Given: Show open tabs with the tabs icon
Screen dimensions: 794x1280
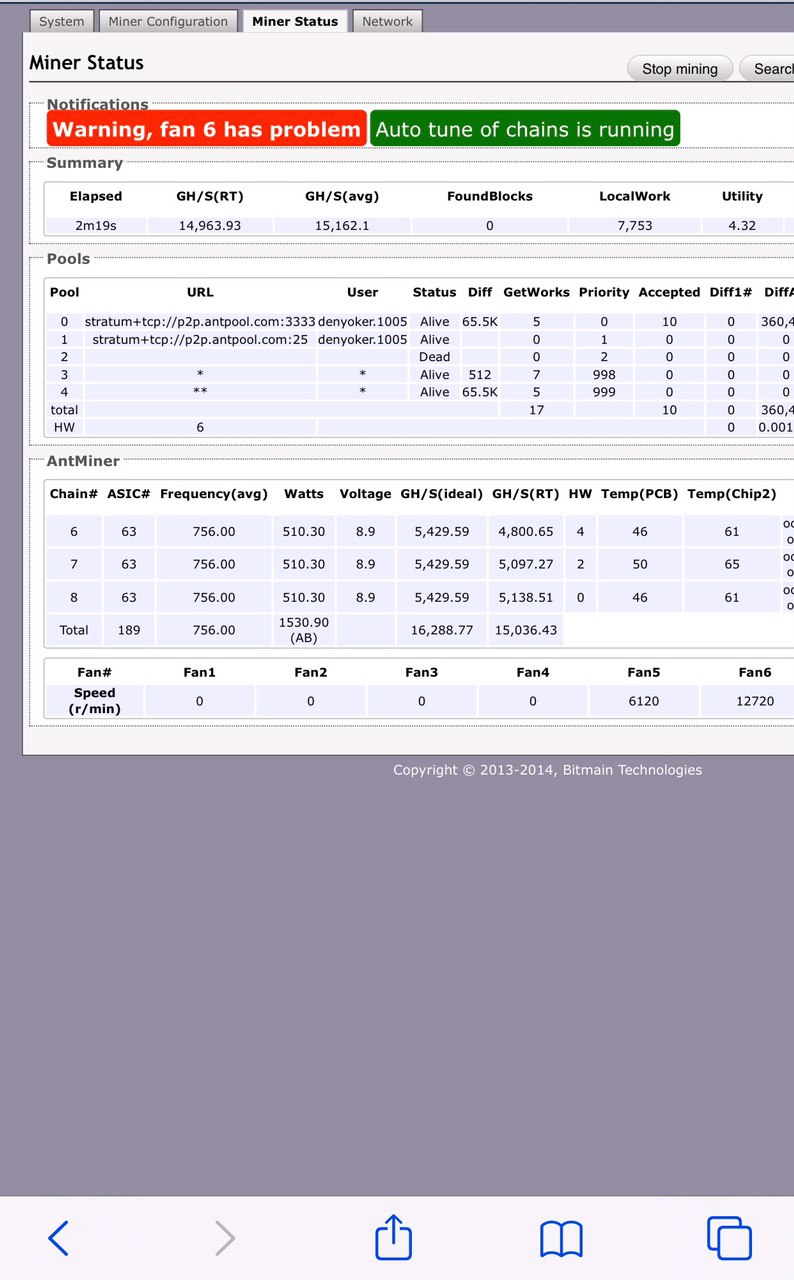Looking at the screenshot, I should click(x=729, y=1238).
